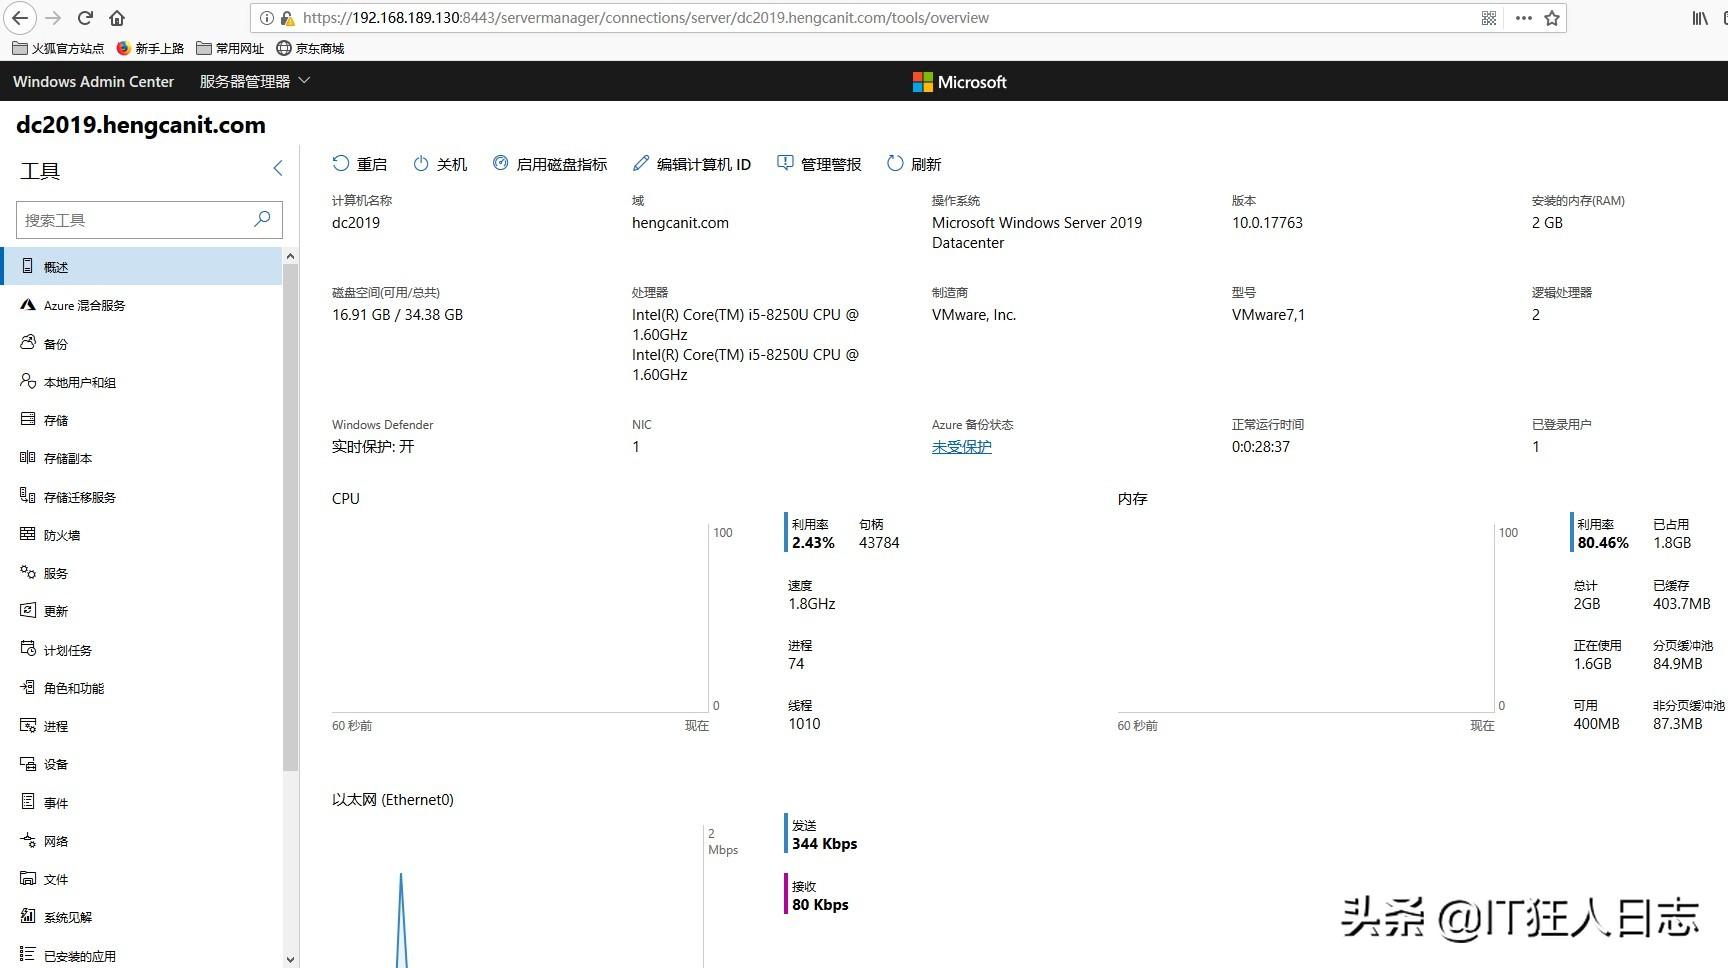
Task: Collapse the 工具 panel with chevron
Action: click(278, 168)
